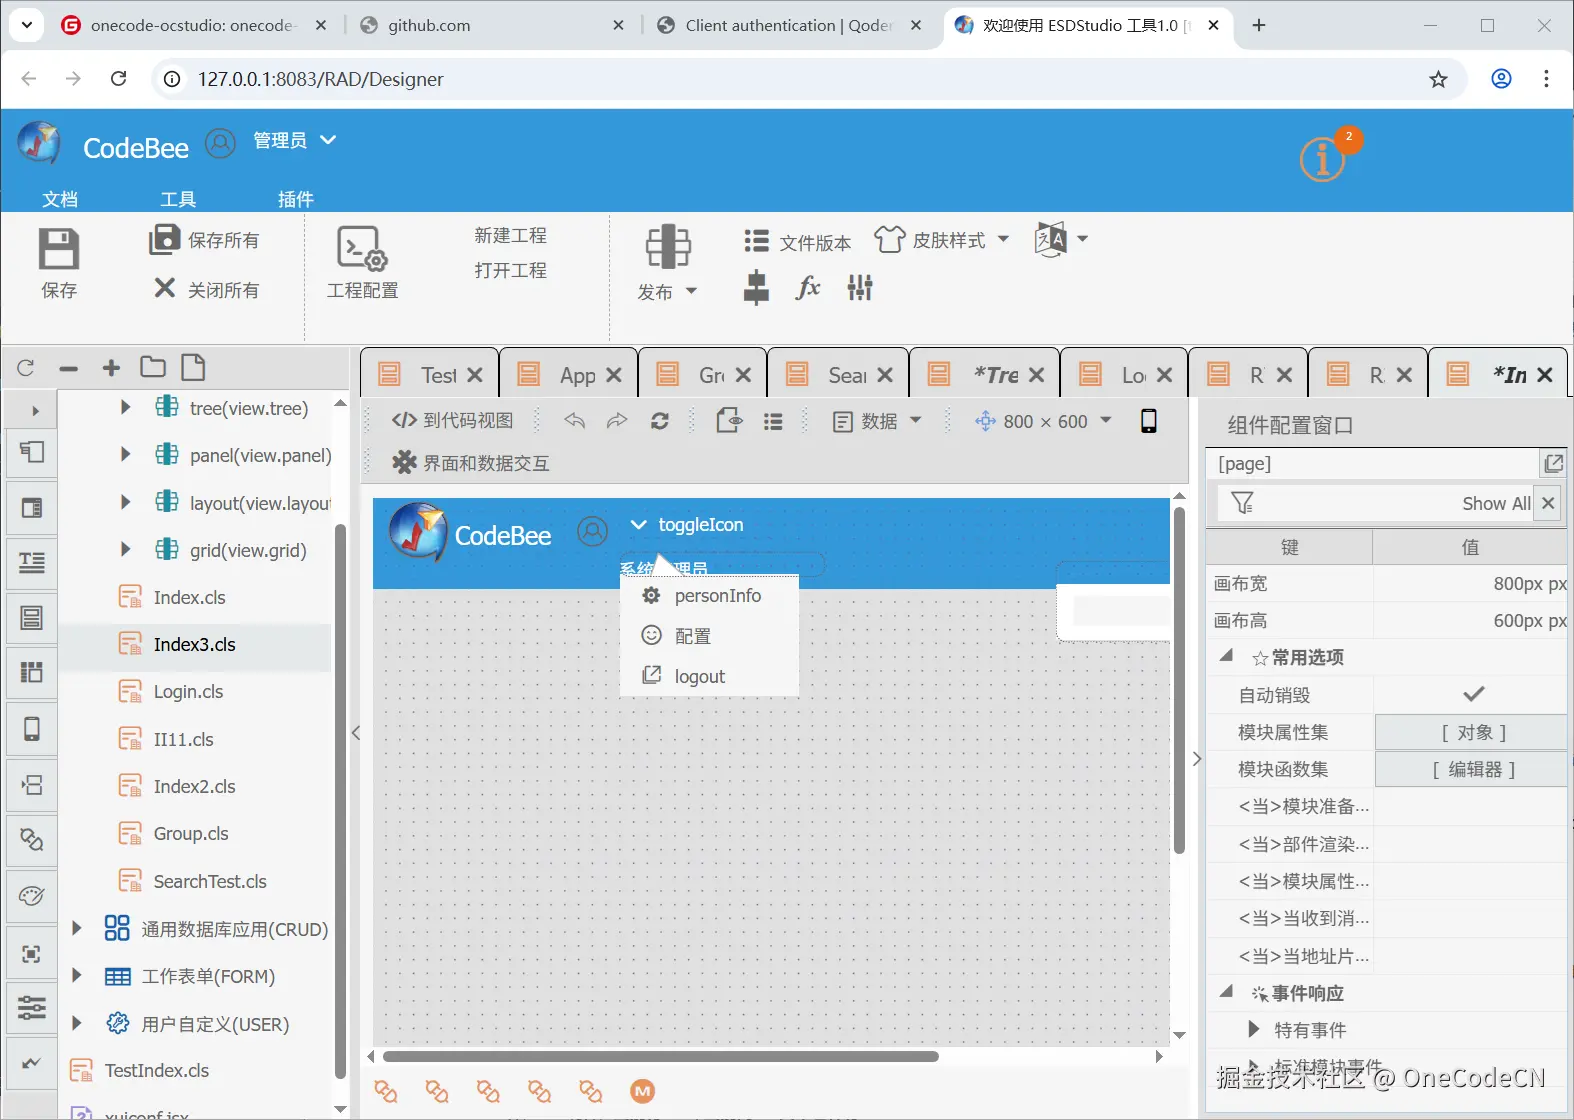Image resolution: width=1574 pixels, height=1120 pixels.
Task: Click the new folder icon in tree toolbar
Action: (x=153, y=367)
